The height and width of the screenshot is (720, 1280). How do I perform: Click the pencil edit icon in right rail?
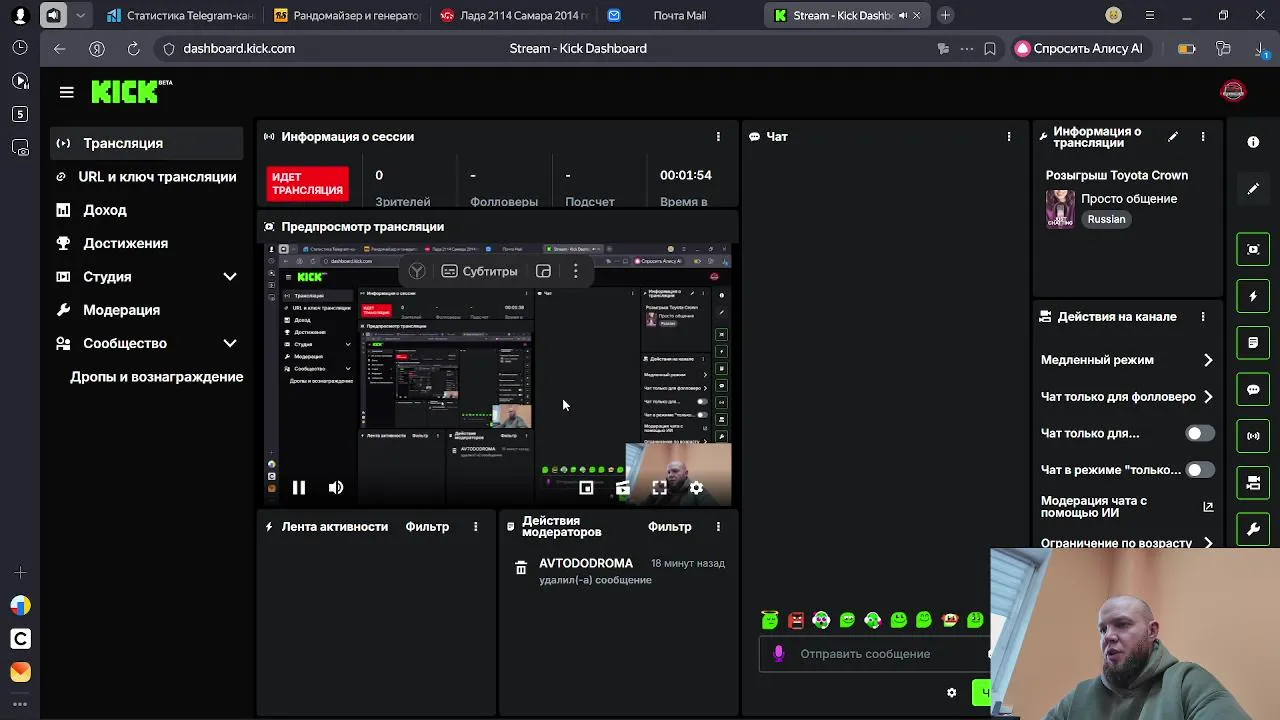tap(1253, 189)
